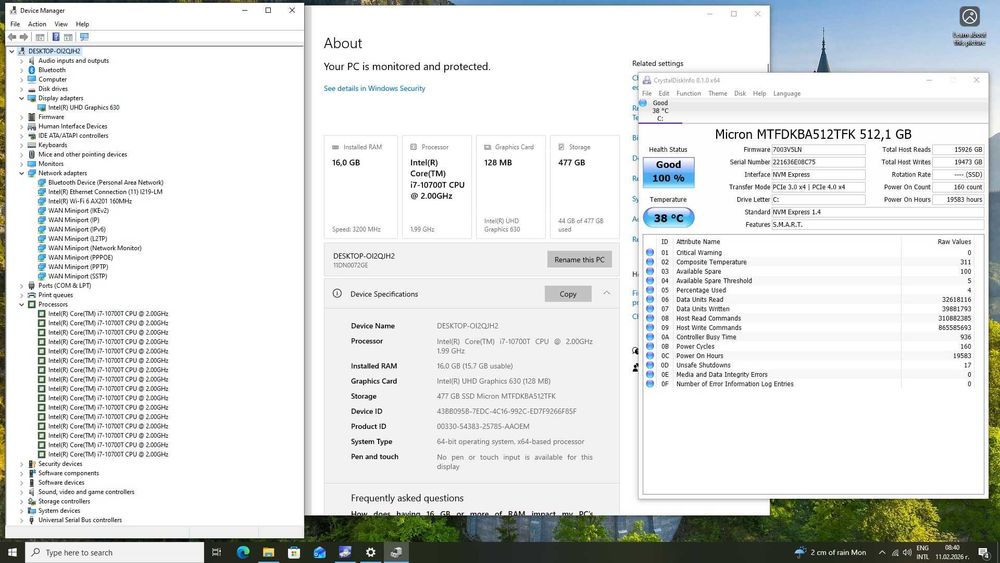1000x563 pixels.
Task: Click the Firmware field showing 7003VSLN
Action: click(x=818, y=150)
